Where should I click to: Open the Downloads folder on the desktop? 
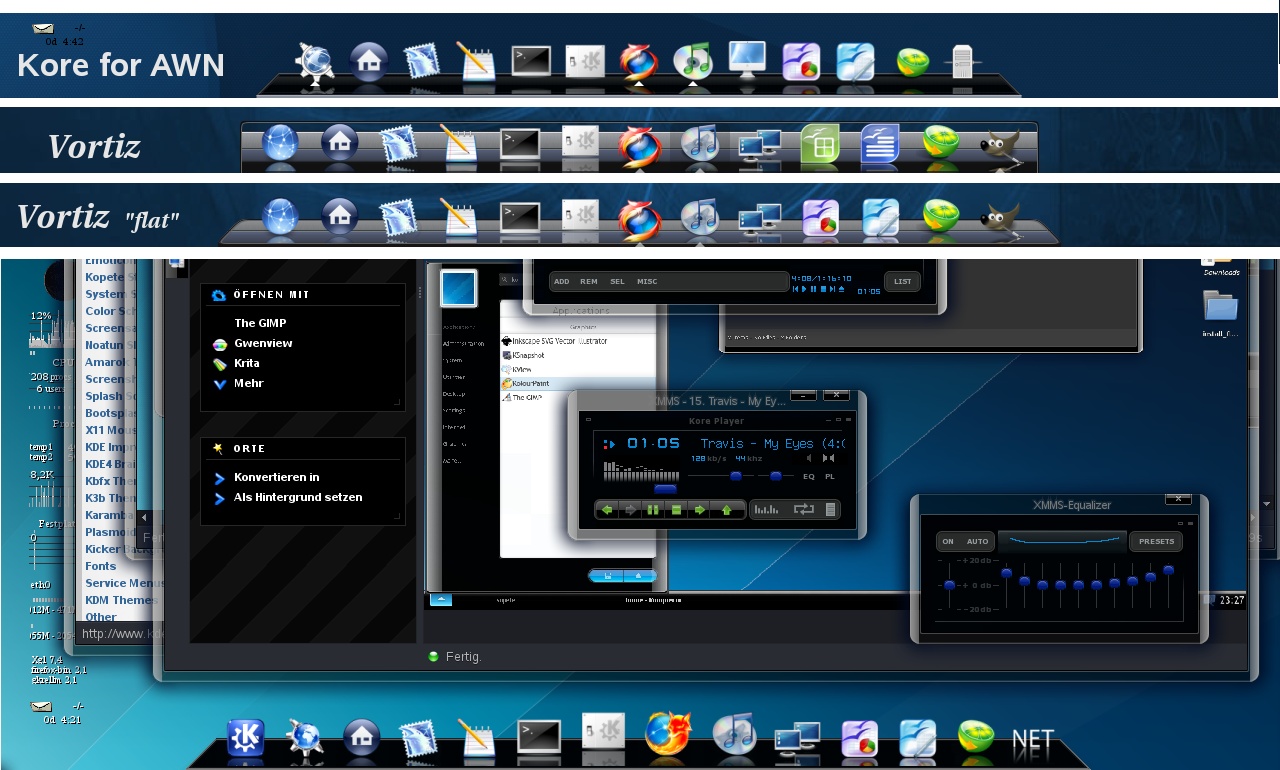1221,267
